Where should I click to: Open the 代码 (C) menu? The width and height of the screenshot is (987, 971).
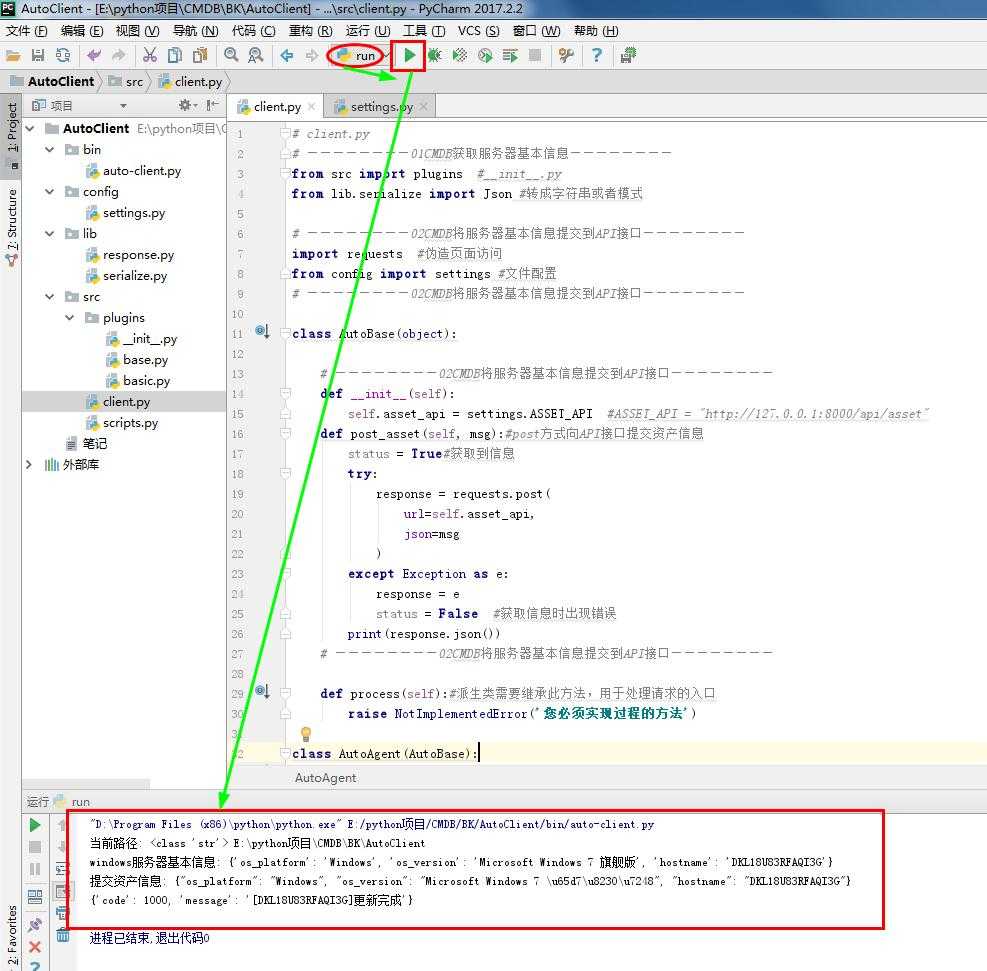point(254,31)
